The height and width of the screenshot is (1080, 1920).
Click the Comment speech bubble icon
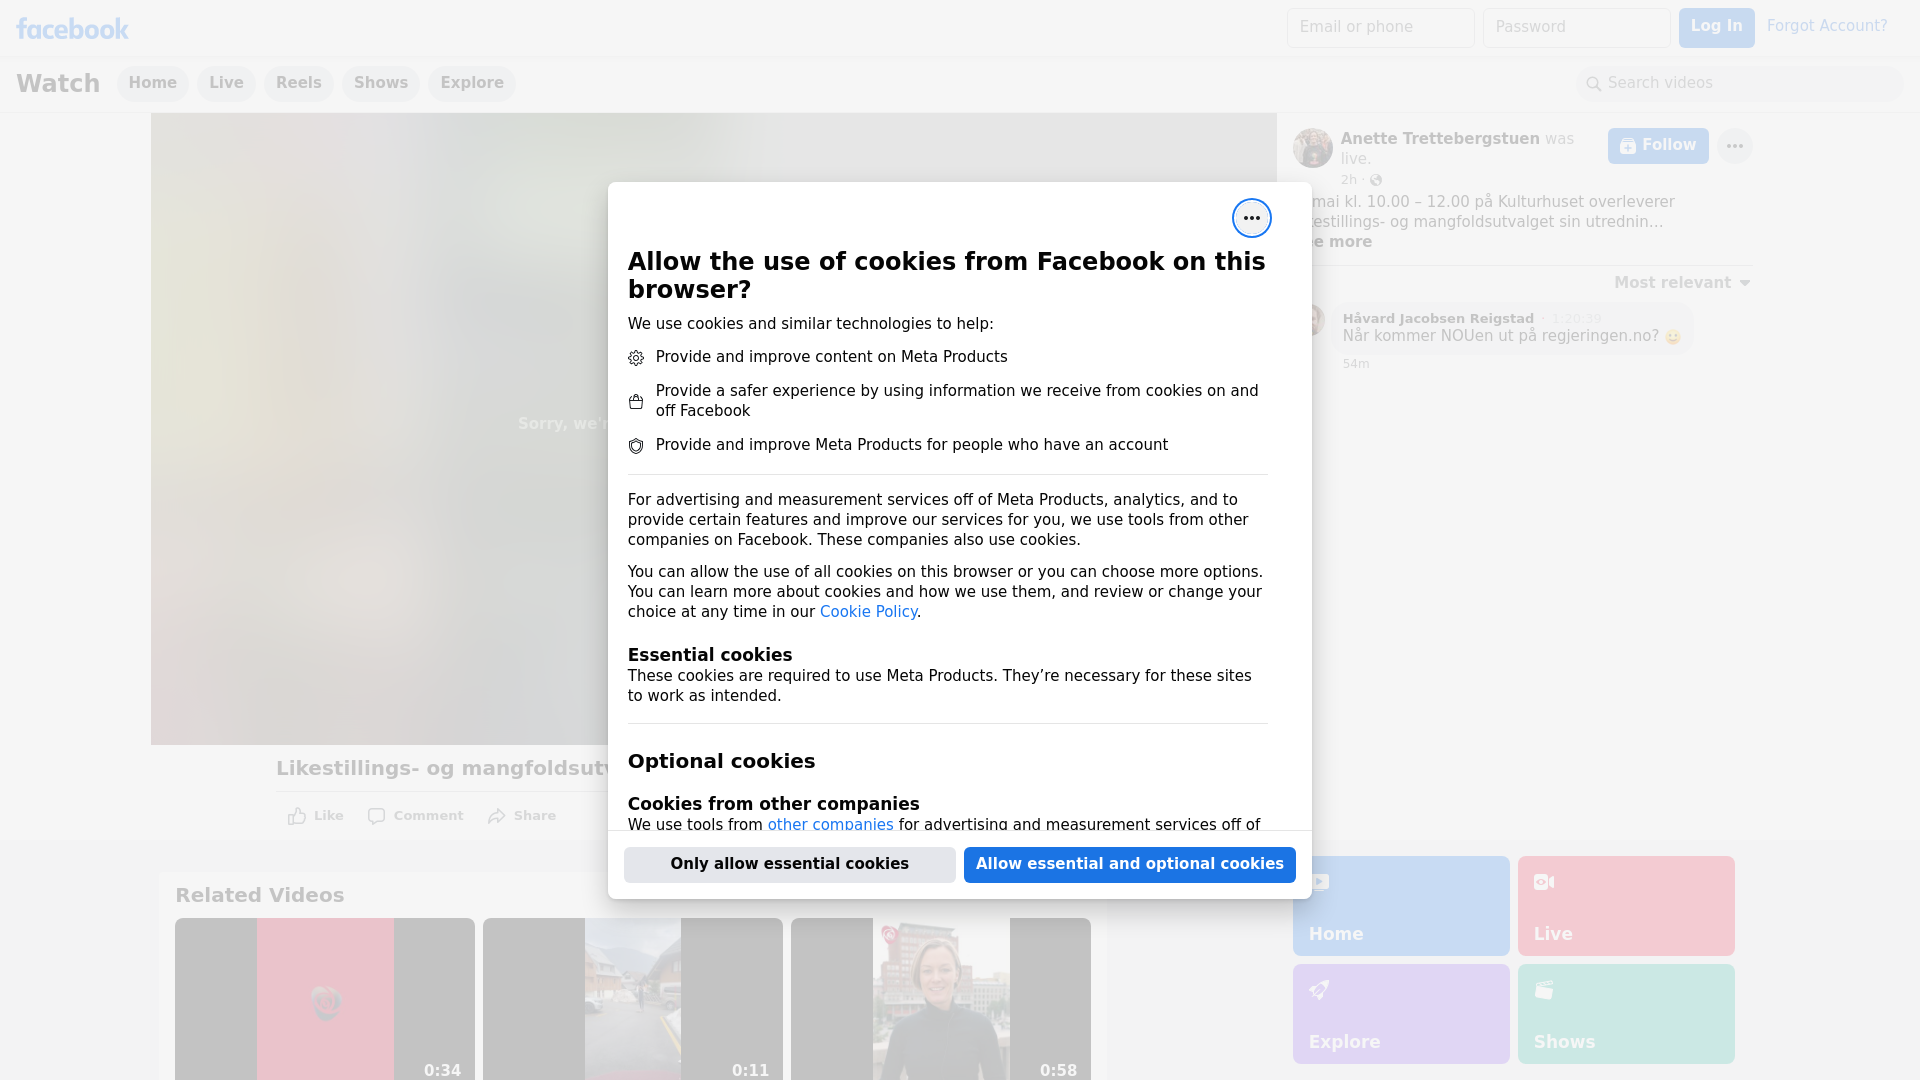point(376,816)
